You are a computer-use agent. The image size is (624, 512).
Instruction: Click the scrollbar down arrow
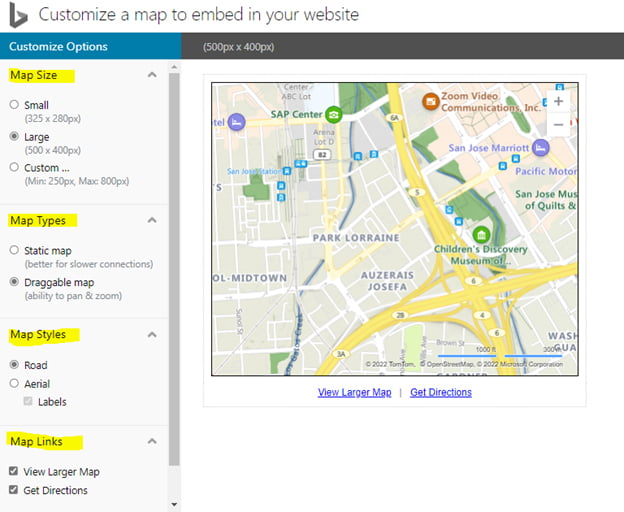pos(174,505)
